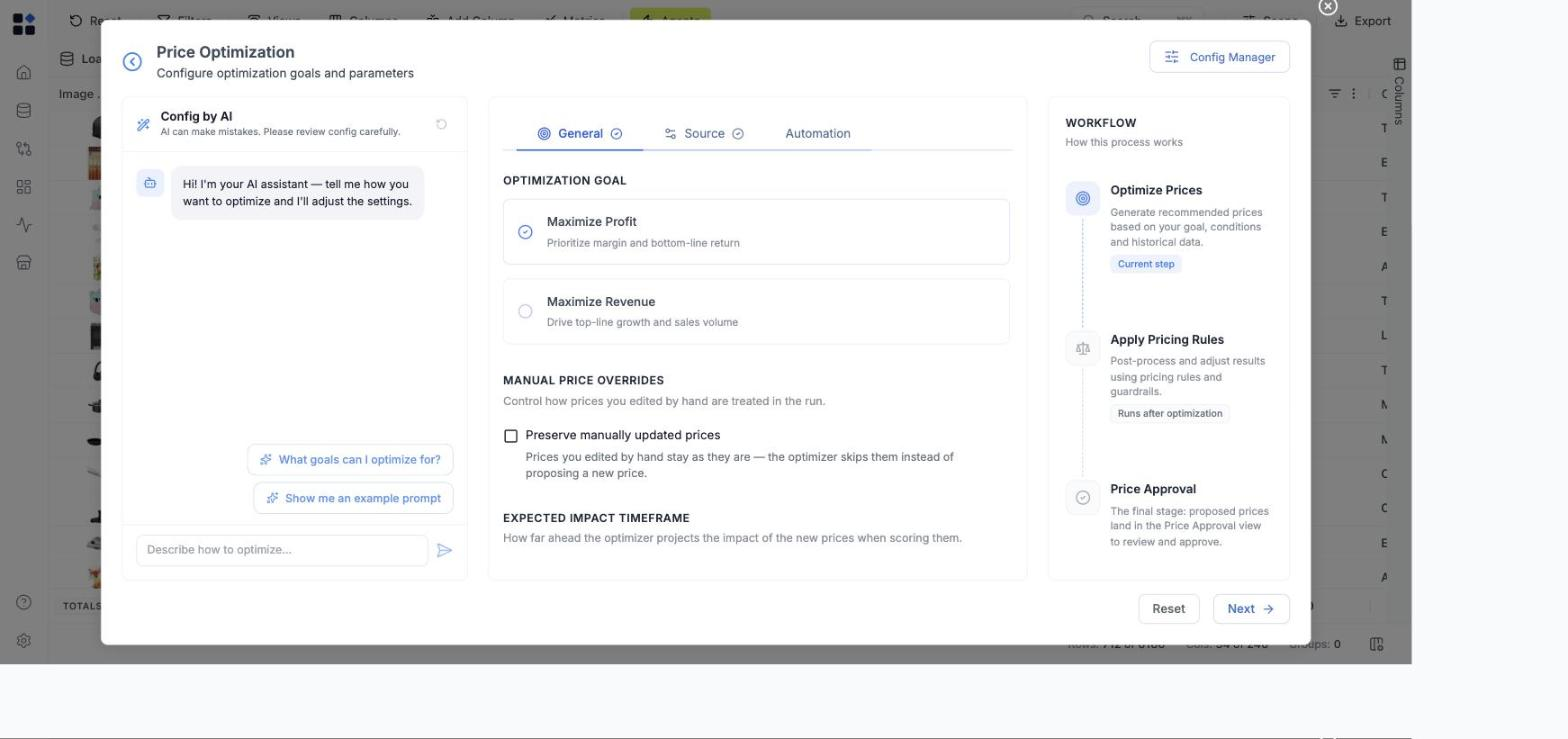Click the back arrow beside Price Optimization

point(132,62)
